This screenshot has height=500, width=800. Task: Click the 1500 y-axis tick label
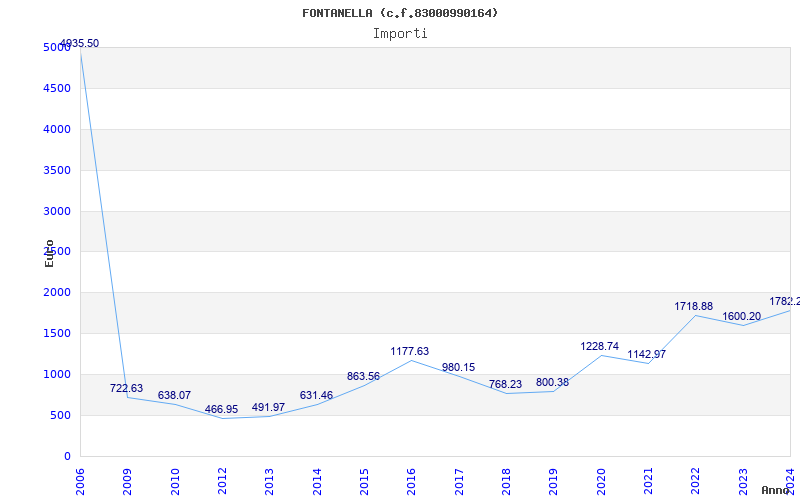pos(57,334)
